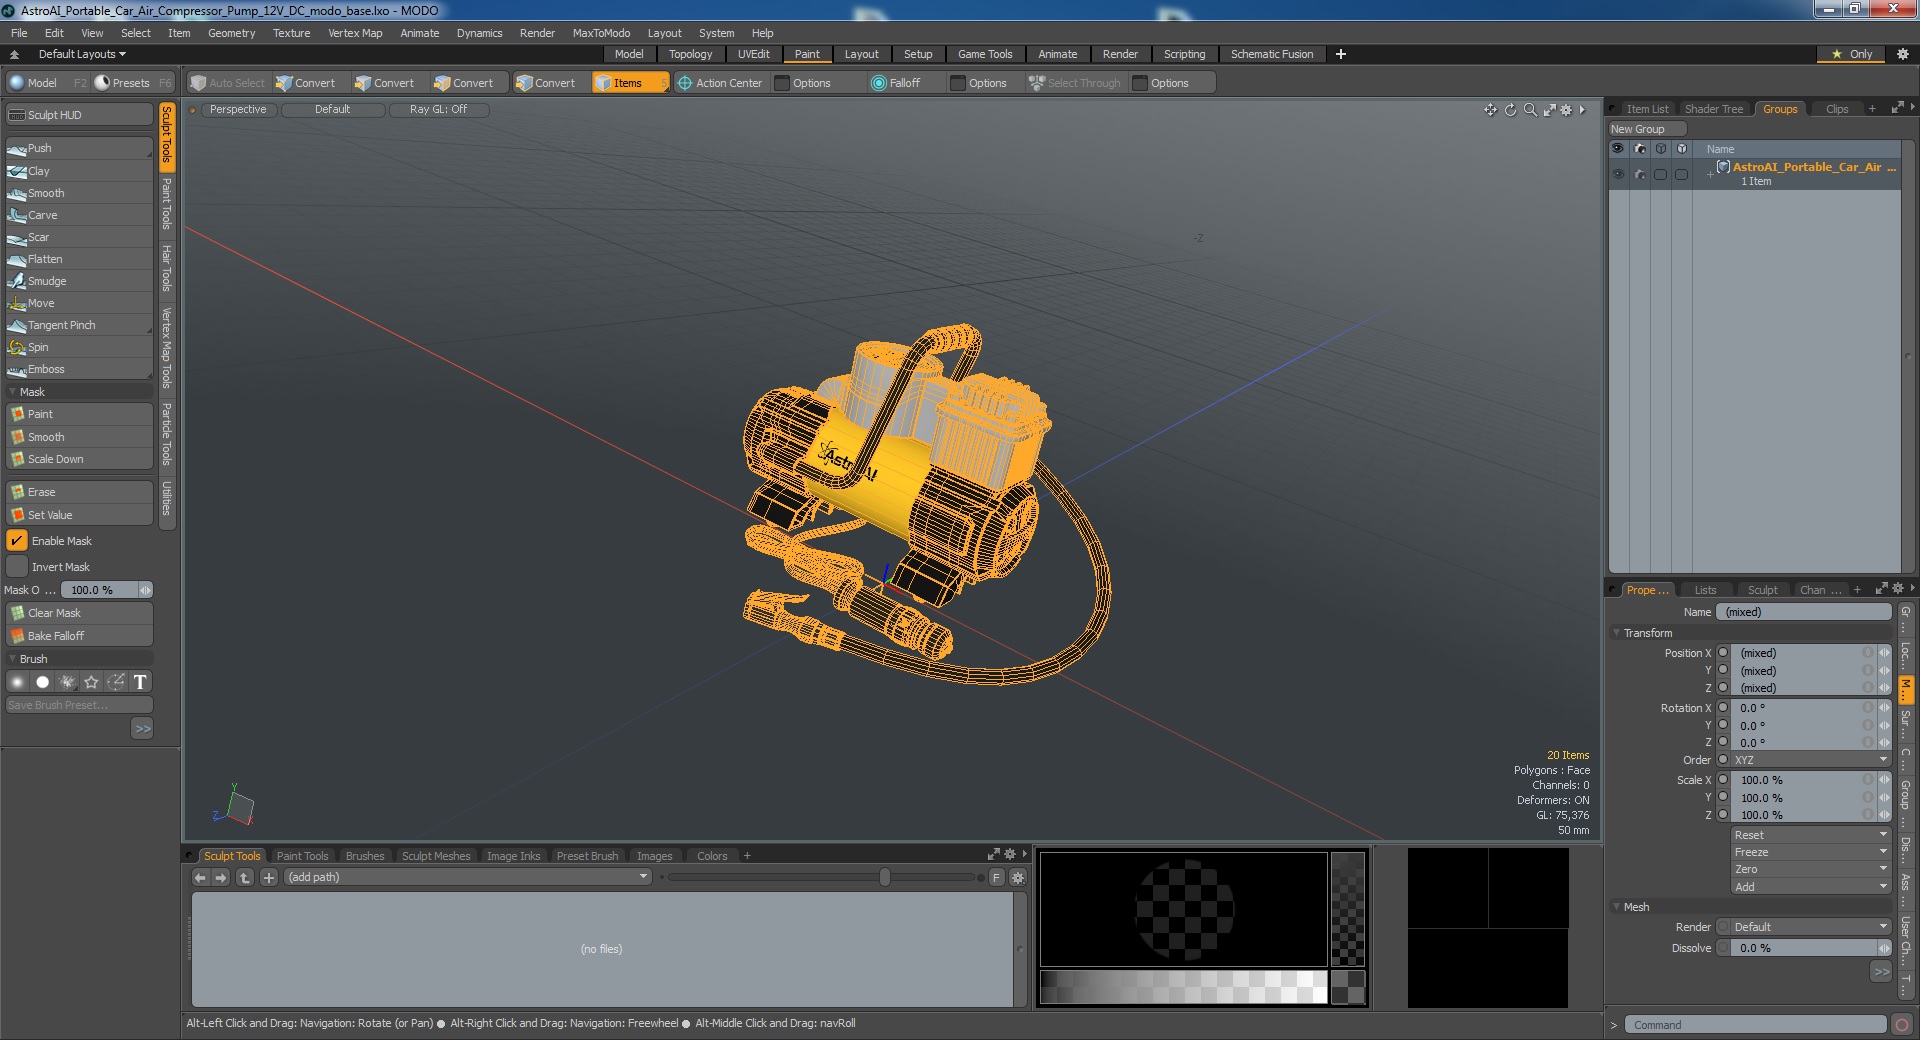Select the star-shaped brush tip icon
1920x1040 pixels.
(91, 682)
